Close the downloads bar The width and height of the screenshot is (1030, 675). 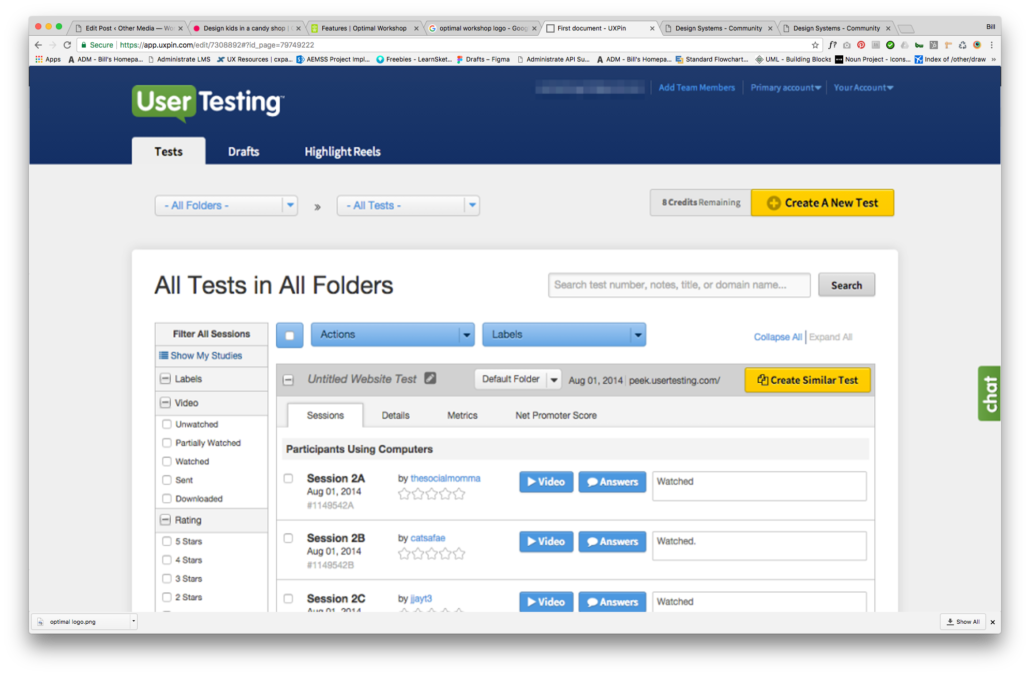(993, 622)
